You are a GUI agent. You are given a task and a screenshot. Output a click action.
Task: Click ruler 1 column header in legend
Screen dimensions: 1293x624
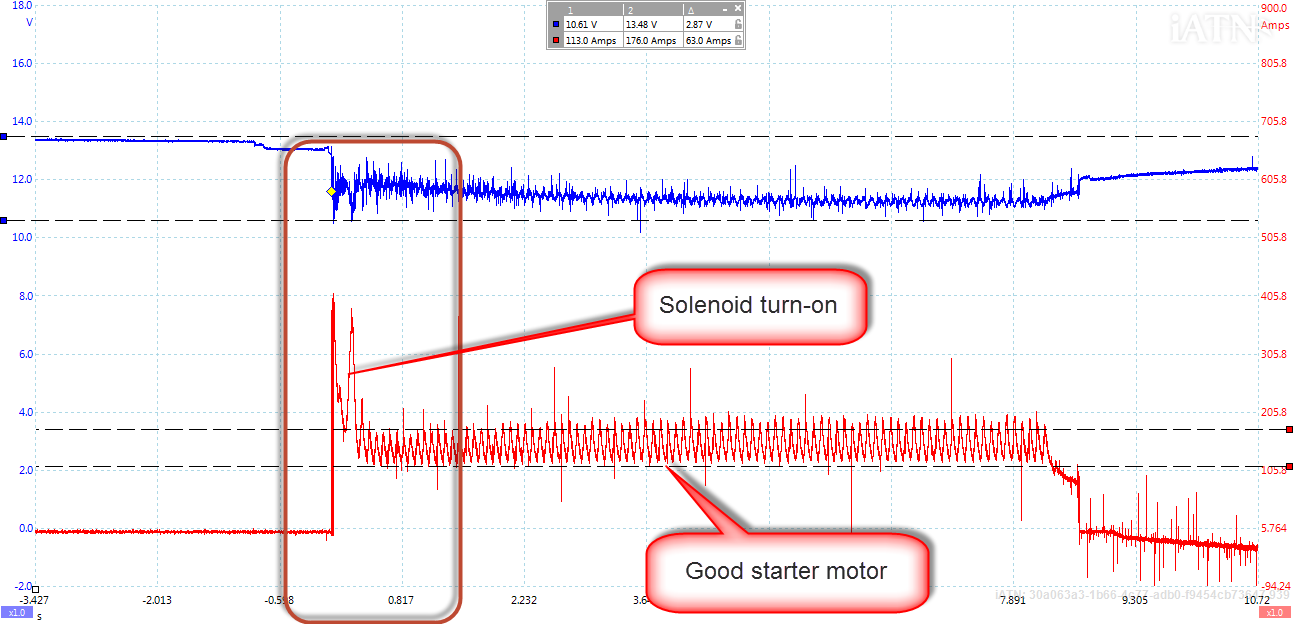(x=570, y=8)
